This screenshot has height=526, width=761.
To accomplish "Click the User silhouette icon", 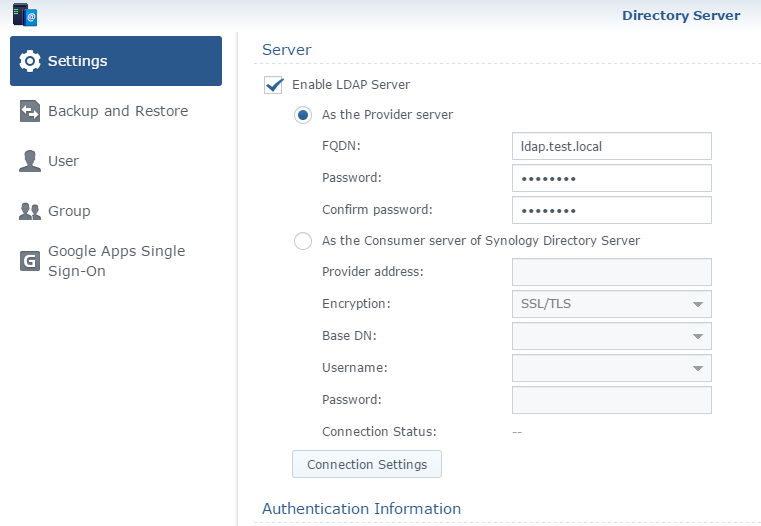I will 30,161.
